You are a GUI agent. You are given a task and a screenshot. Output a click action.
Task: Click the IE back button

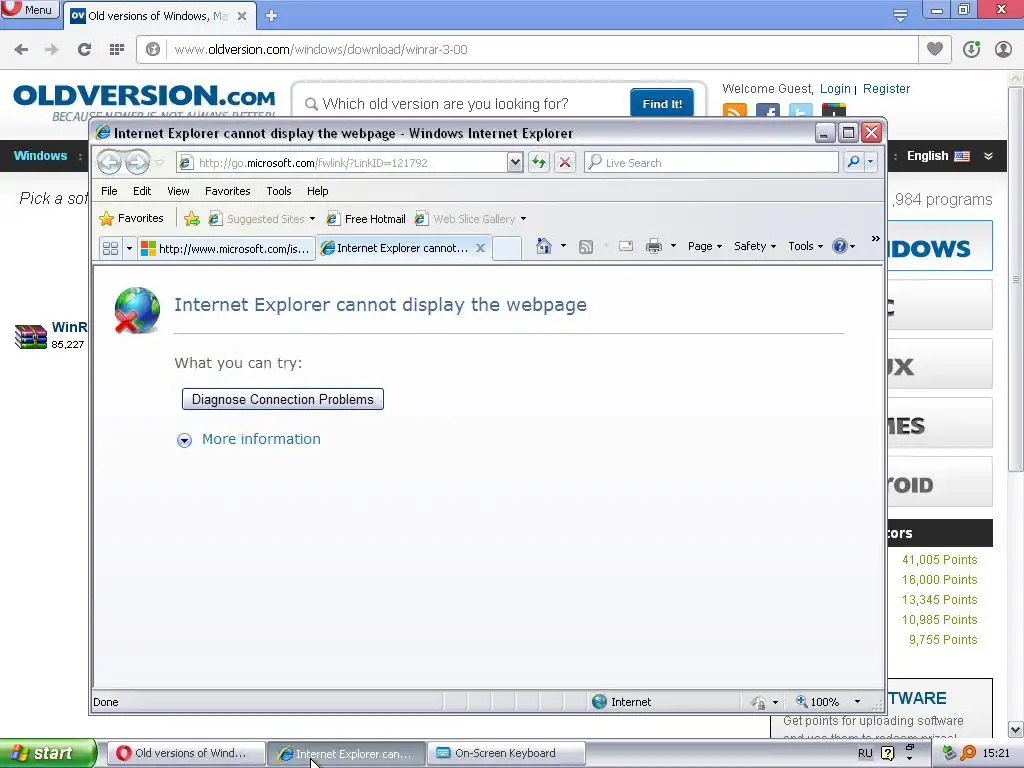pos(109,162)
